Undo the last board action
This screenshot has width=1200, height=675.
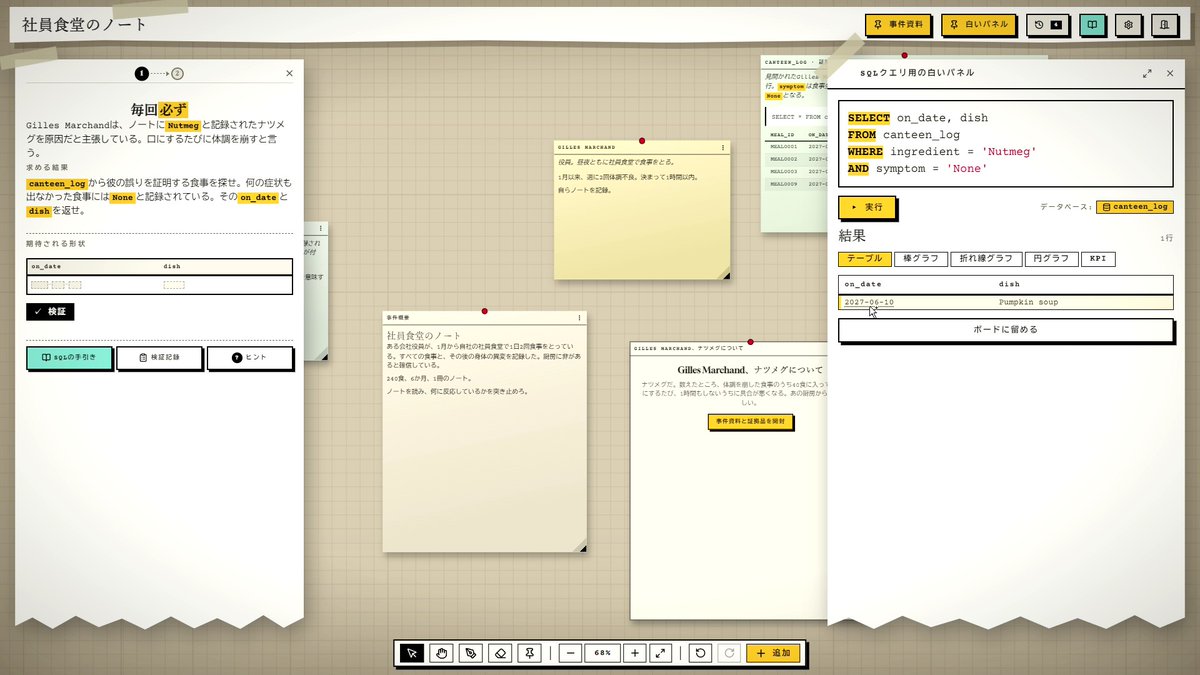click(x=700, y=653)
